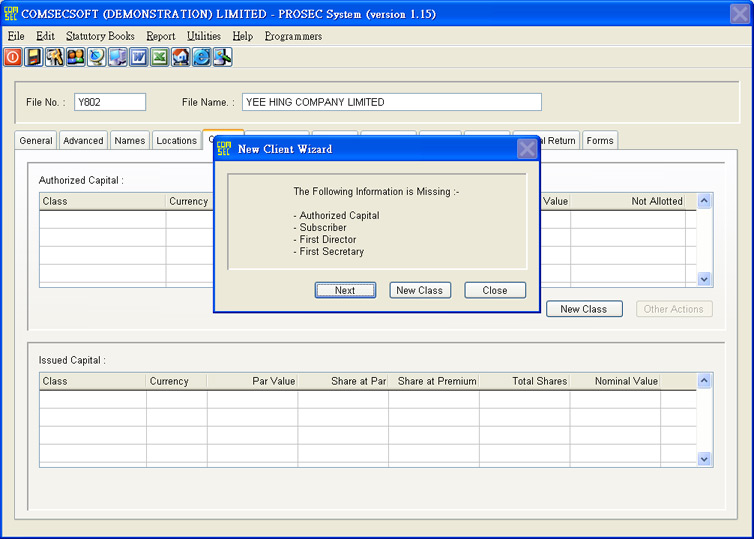Click the red power exit toolbar icon
The image size is (754, 539).
[x=13, y=57]
